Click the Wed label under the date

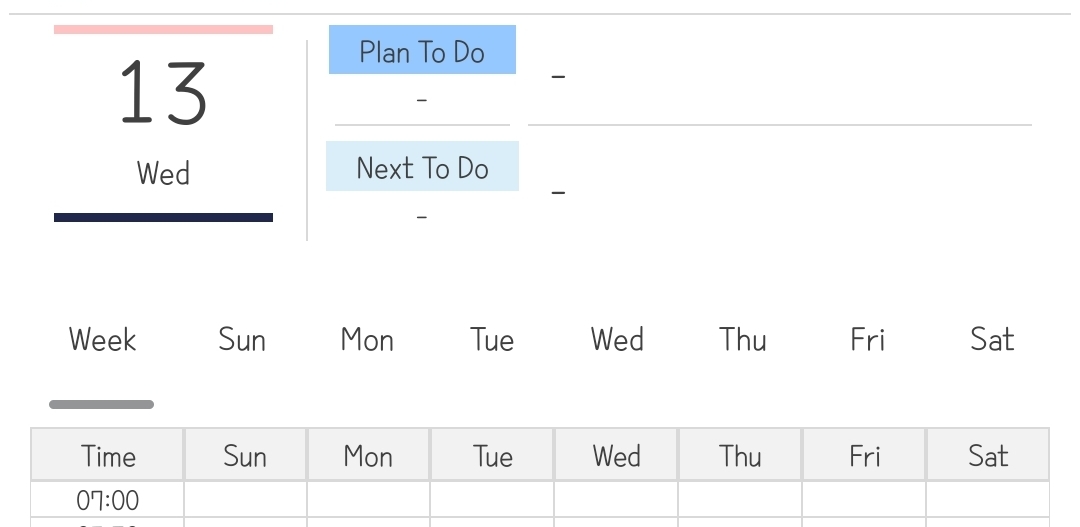click(163, 174)
